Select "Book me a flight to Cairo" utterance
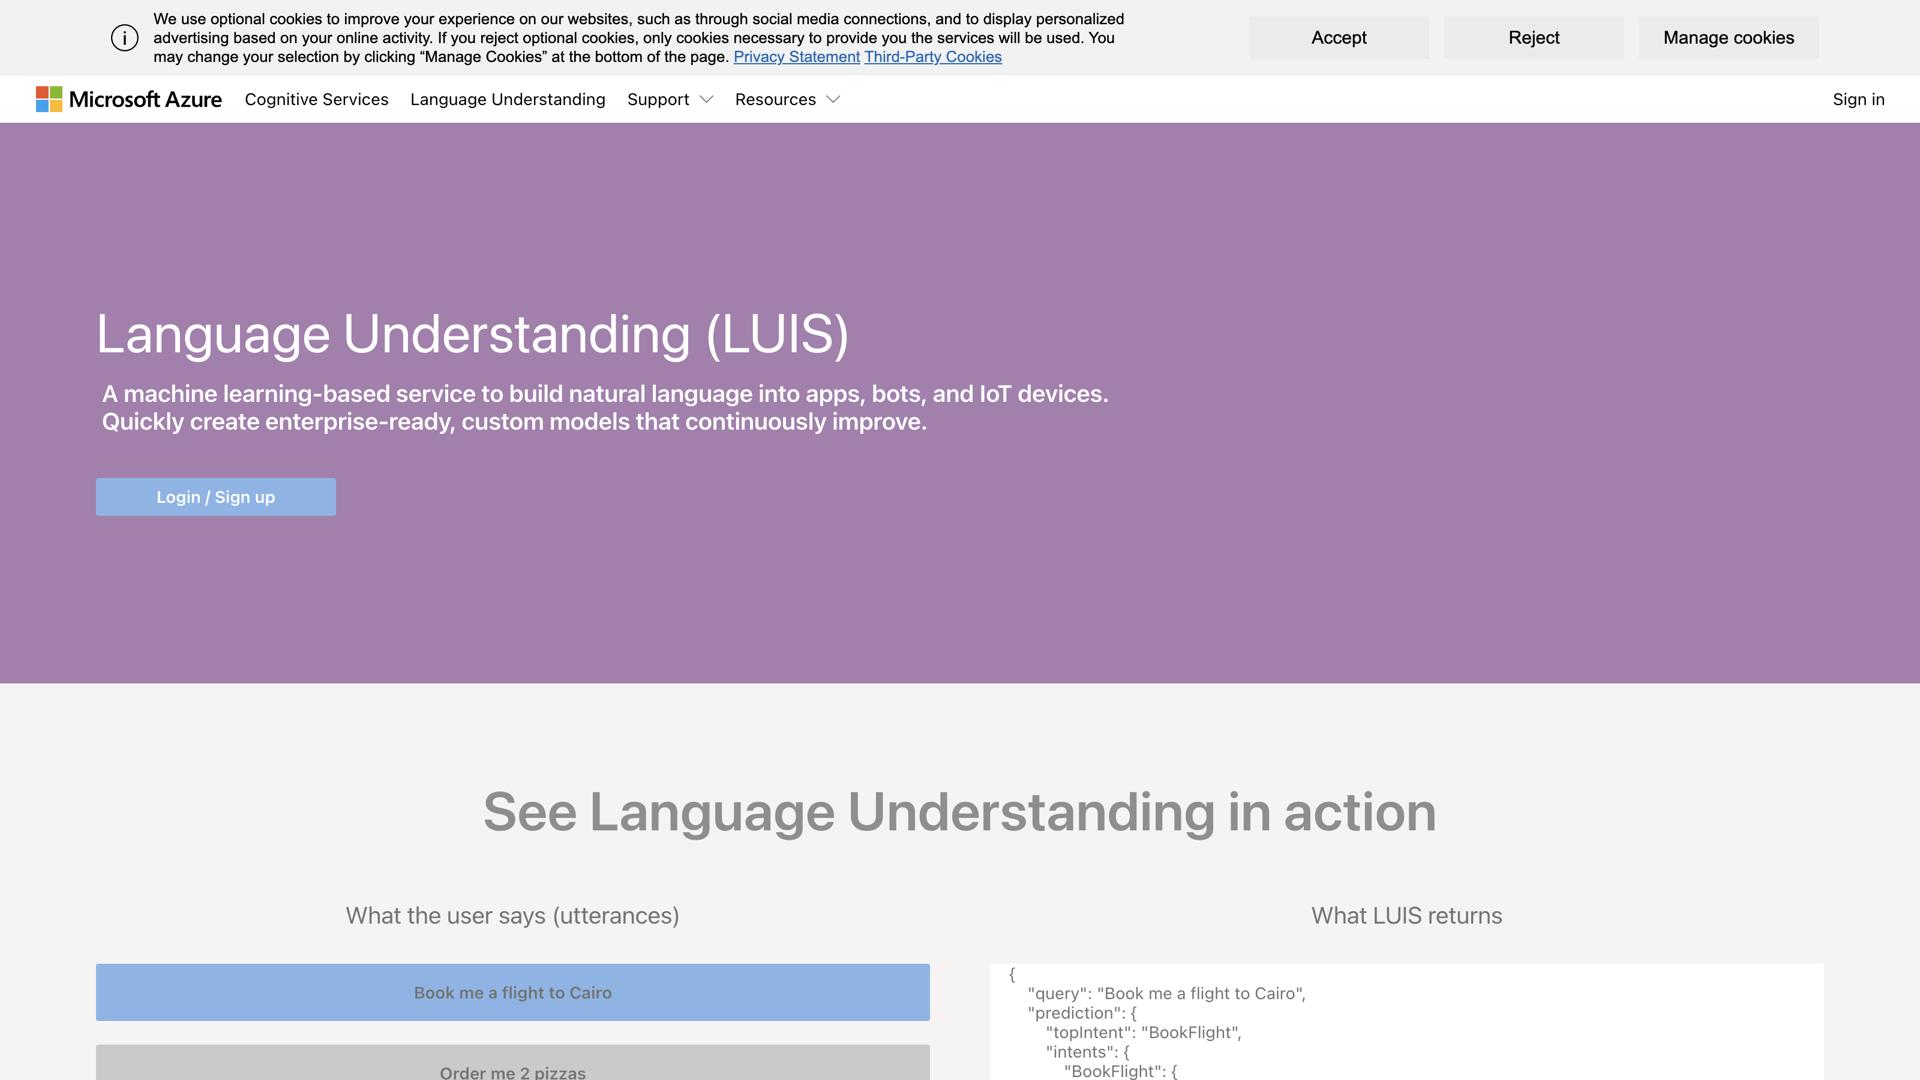Viewport: 1920px width, 1080px height. 512,993
